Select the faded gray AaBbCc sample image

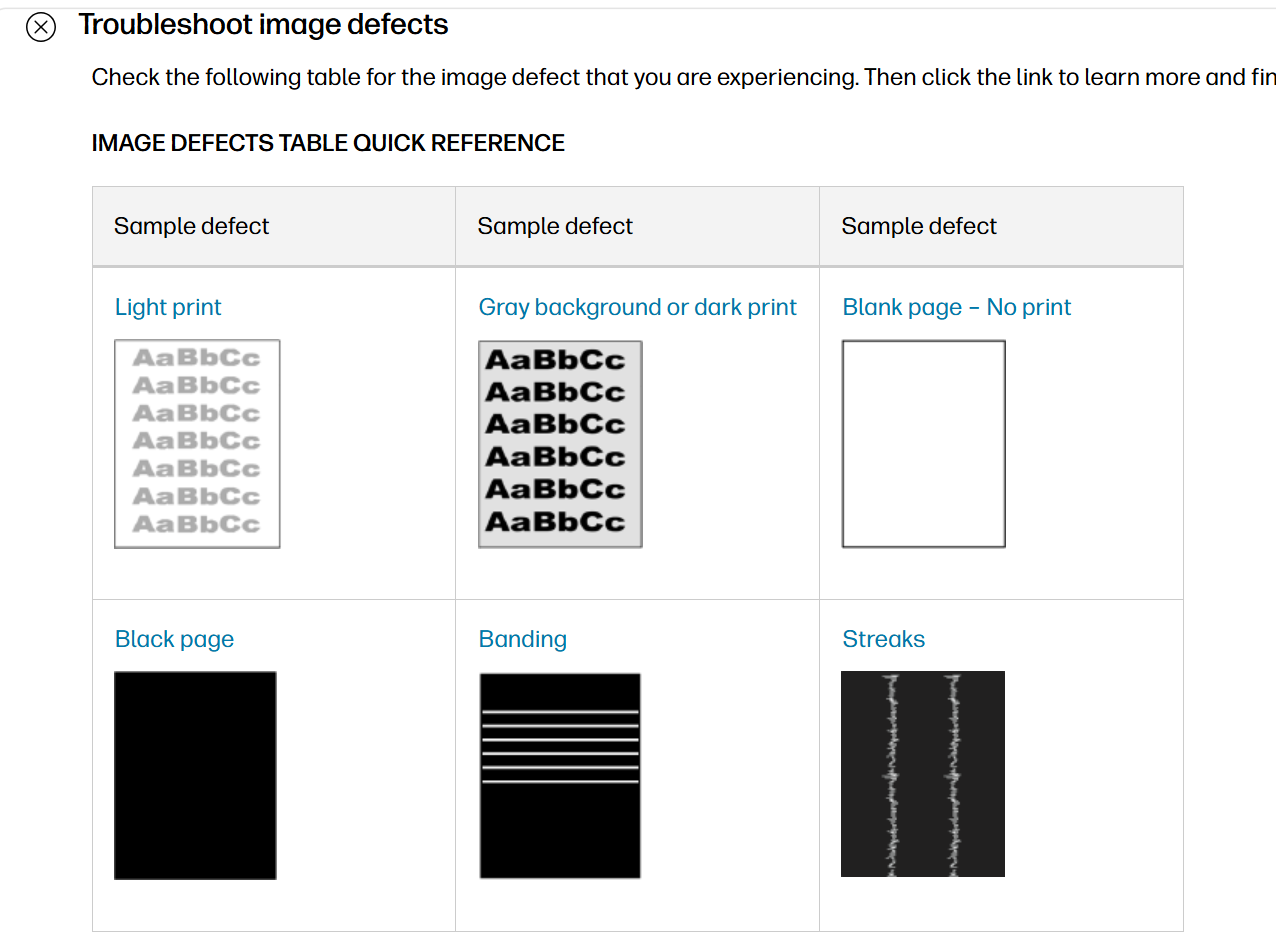pos(197,444)
